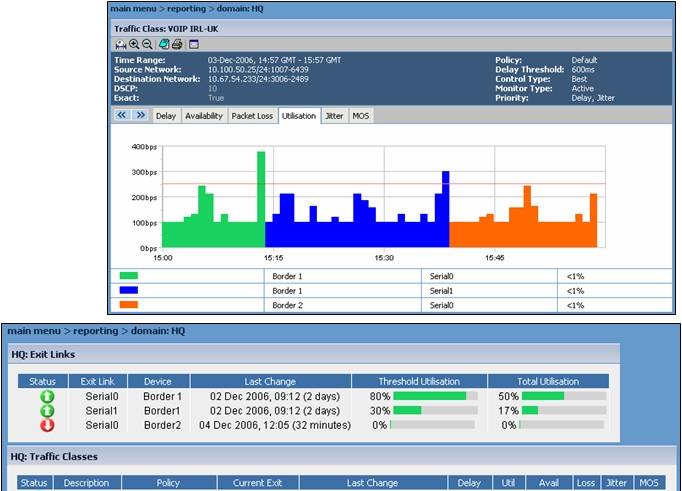682x491 pixels.
Task: Switch to the Availability tab
Action: 204,116
